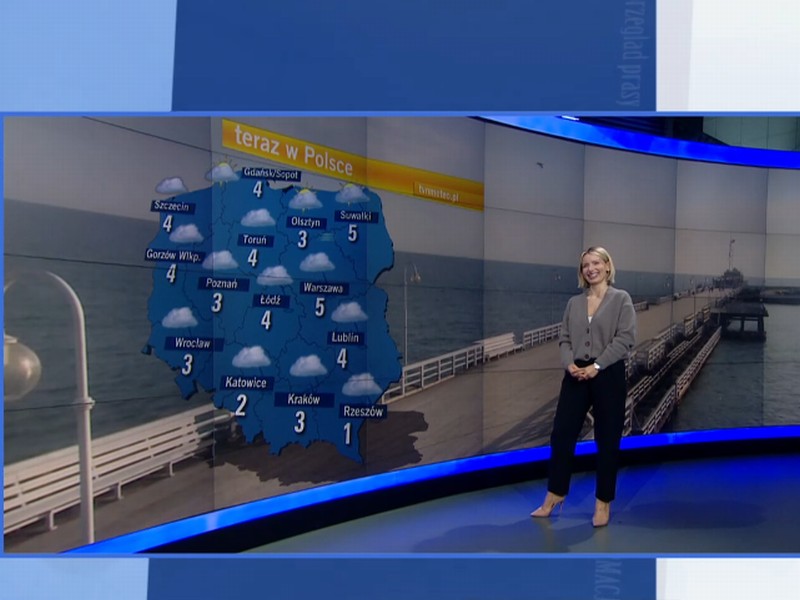
Task: Click the cloud icon above Łódź
Action: [x=275, y=276]
